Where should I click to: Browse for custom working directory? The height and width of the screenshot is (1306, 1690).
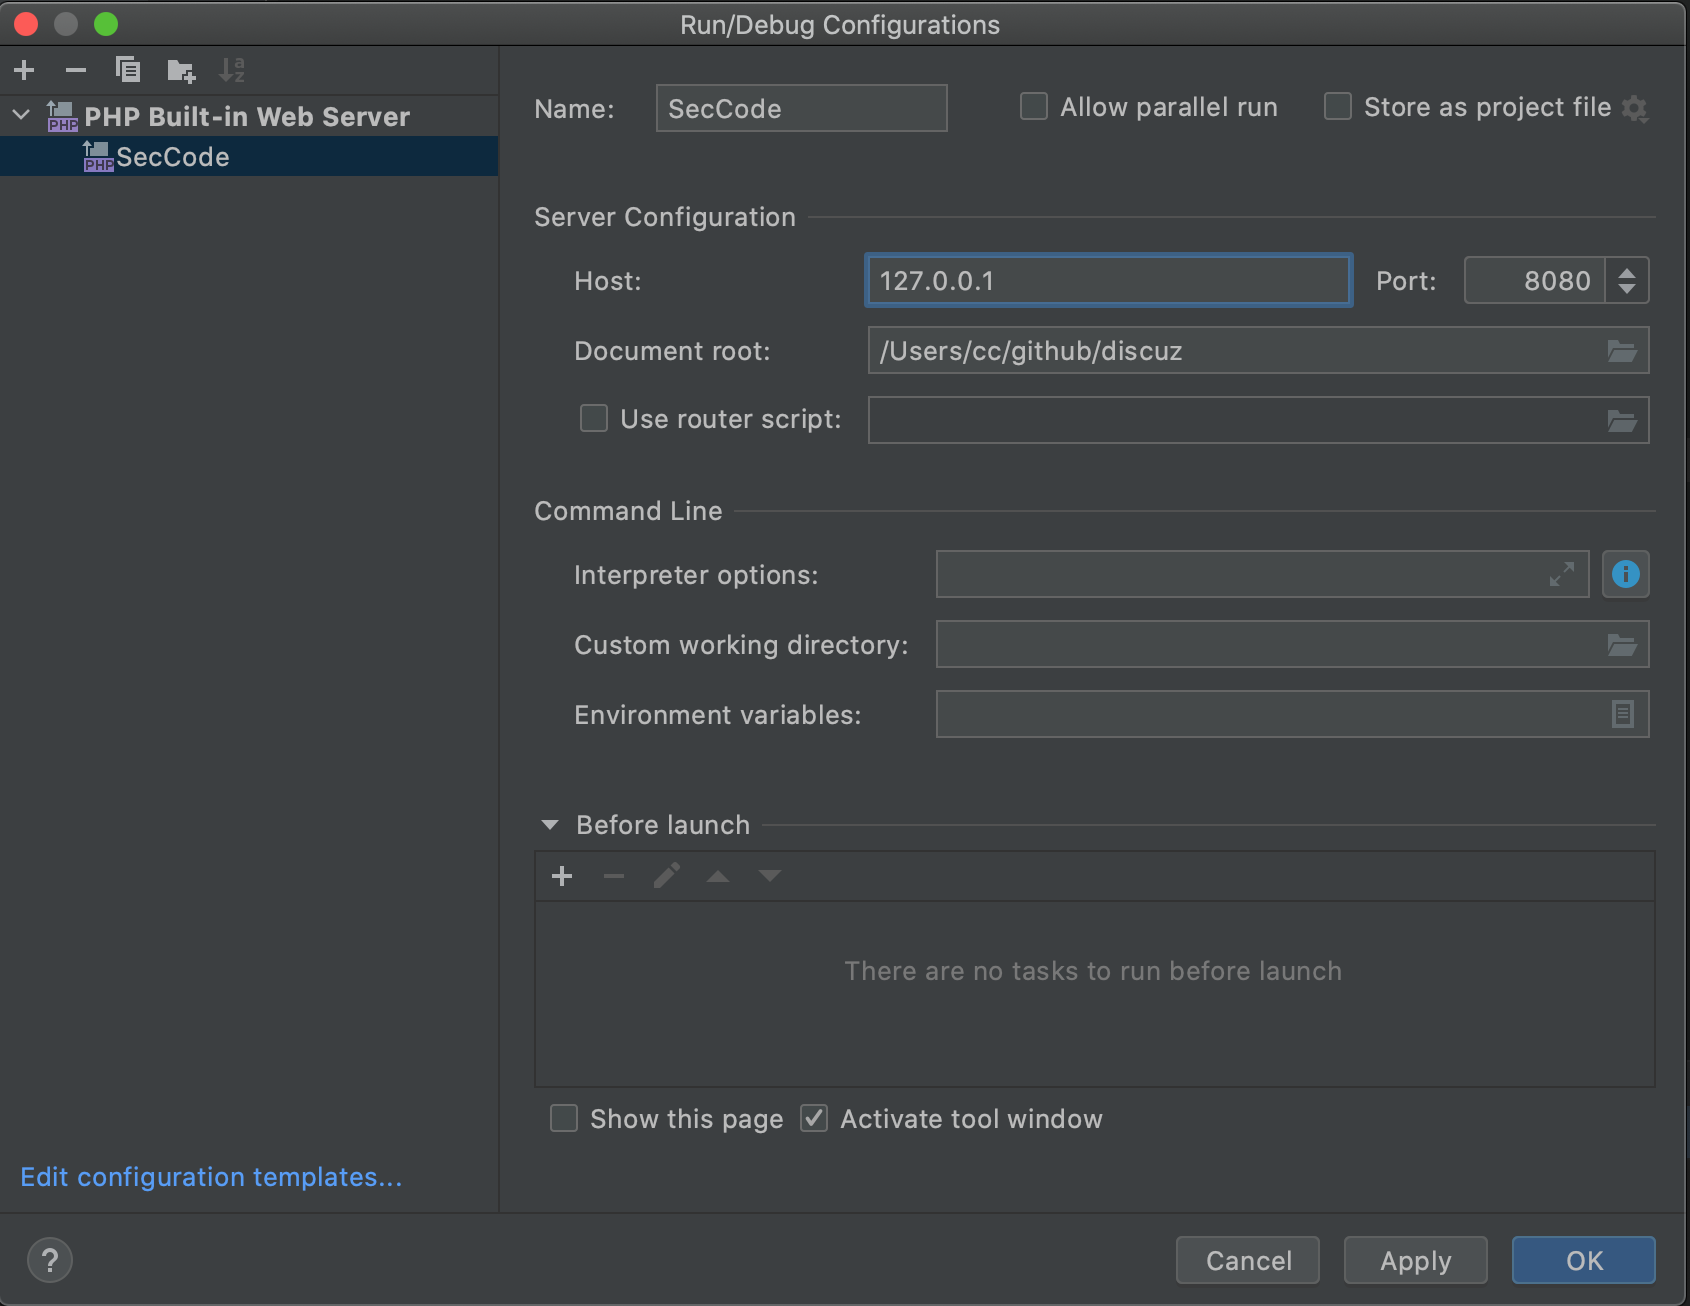pos(1622,645)
